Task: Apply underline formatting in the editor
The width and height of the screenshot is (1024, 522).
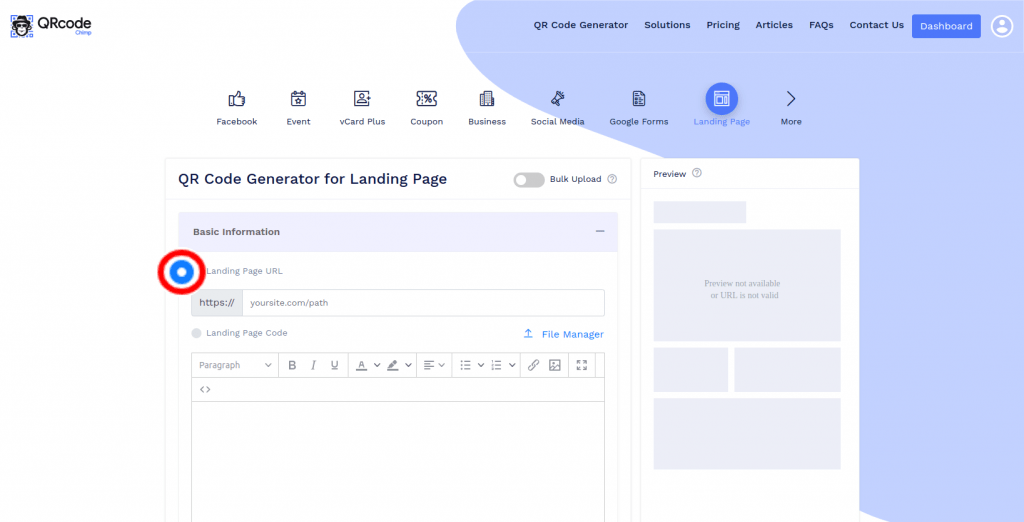Action: 334,365
